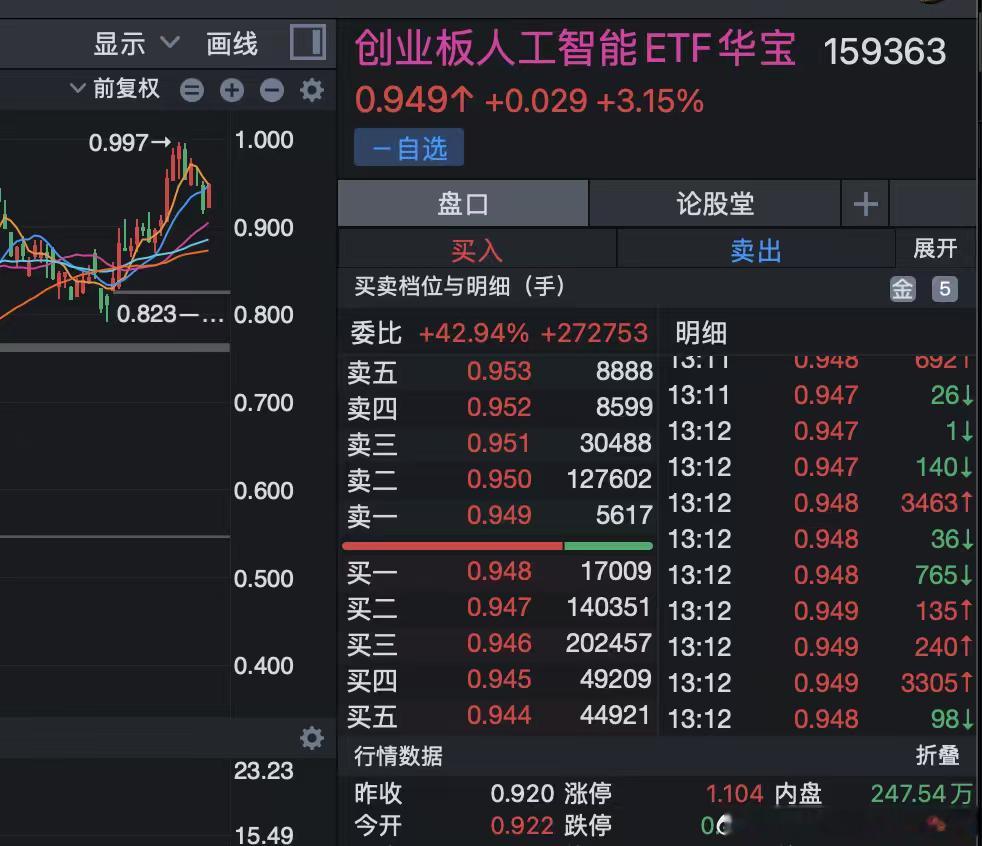Remove stock from watchlist via -自选 button
This screenshot has width=982, height=846.
408,147
